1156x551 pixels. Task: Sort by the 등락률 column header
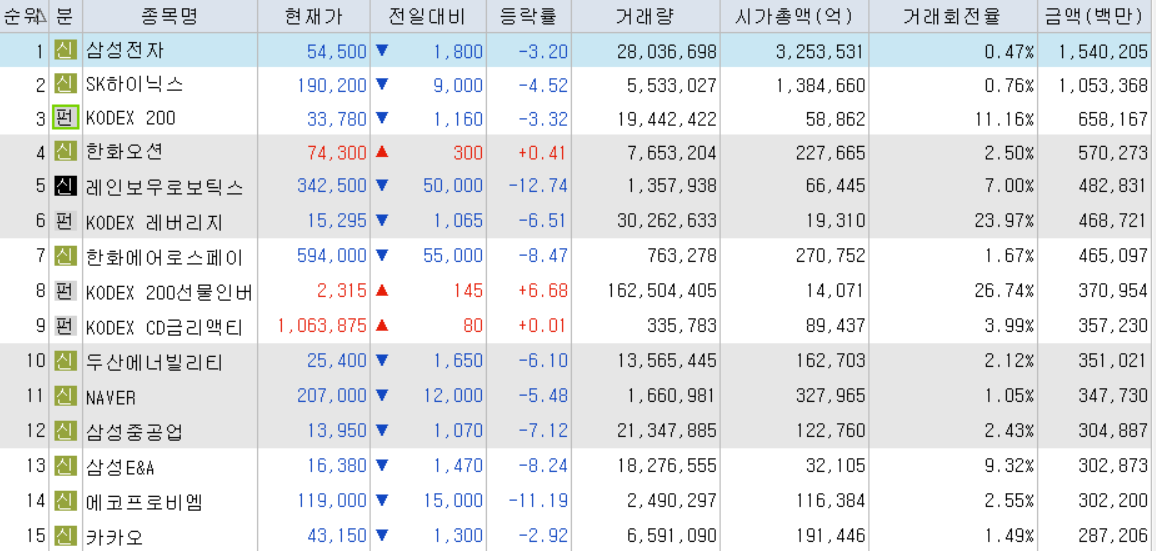point(528,16)
